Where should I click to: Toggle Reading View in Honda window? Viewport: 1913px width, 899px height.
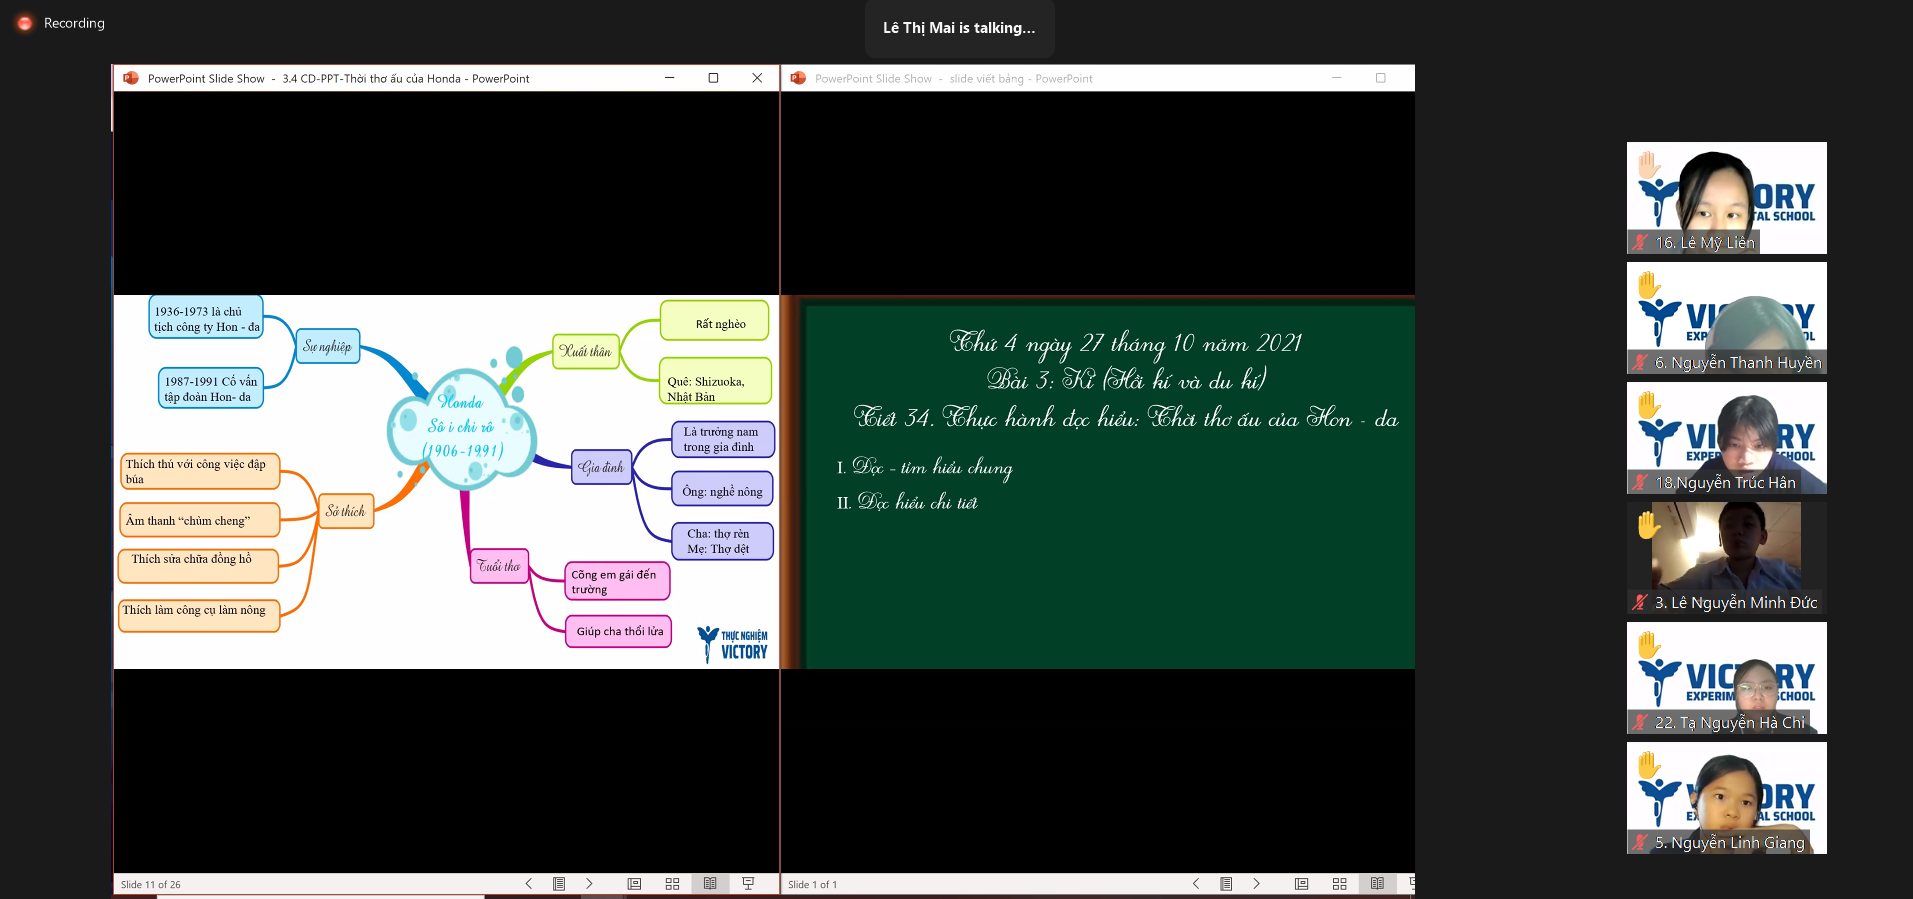(710, 884)
